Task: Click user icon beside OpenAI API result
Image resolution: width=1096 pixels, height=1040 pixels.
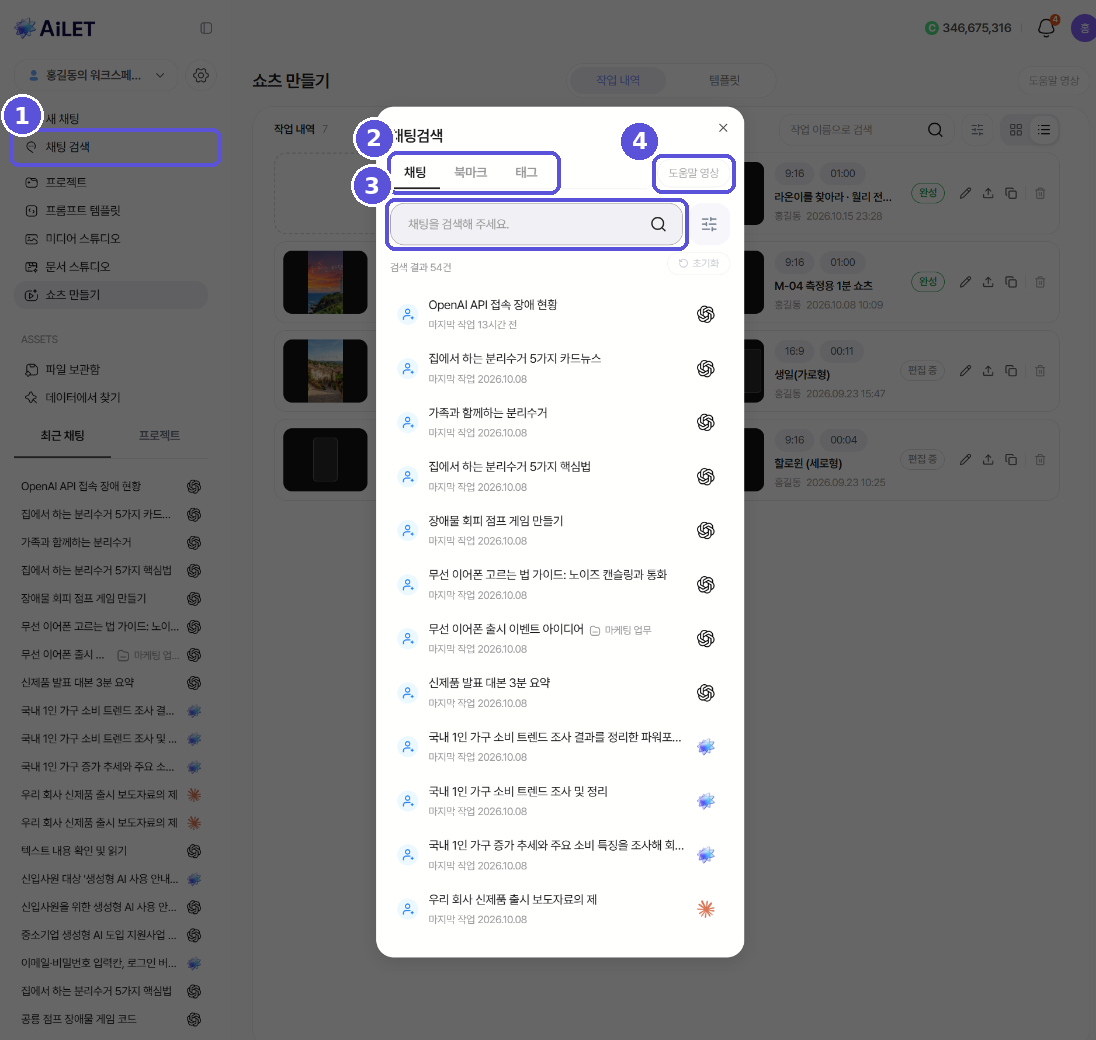Action: pos(408,315)
